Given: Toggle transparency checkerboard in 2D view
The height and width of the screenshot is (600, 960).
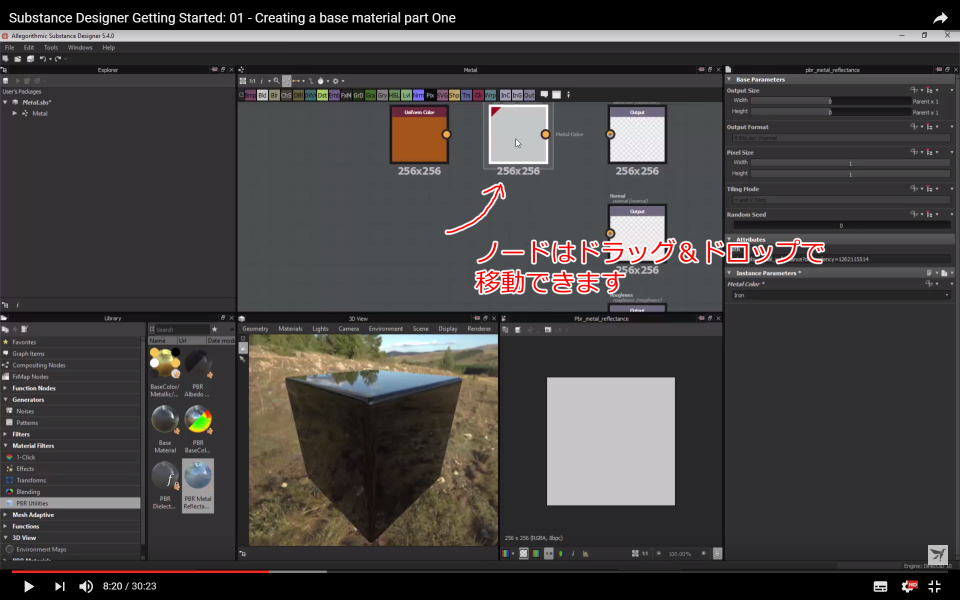Looking at the screenshot, I should click(x=523, y=553).
